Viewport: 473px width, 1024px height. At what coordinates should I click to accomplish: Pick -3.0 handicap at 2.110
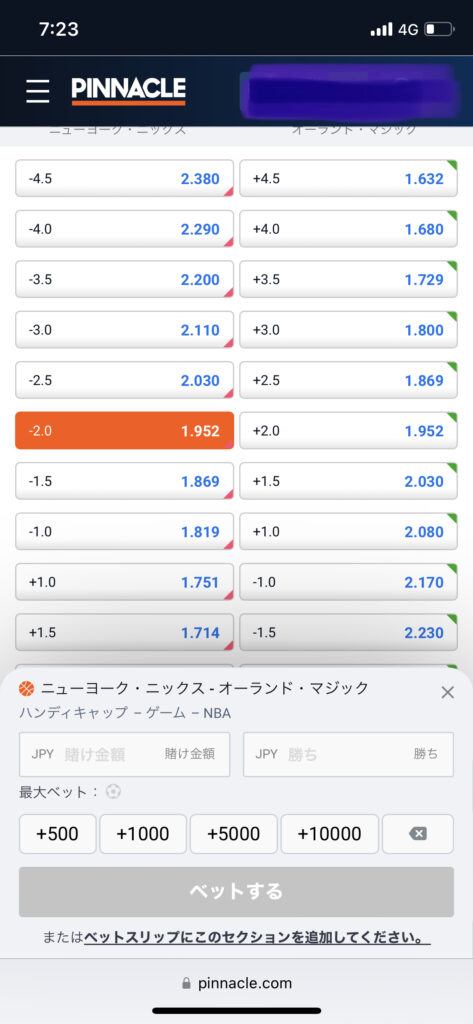124,330
